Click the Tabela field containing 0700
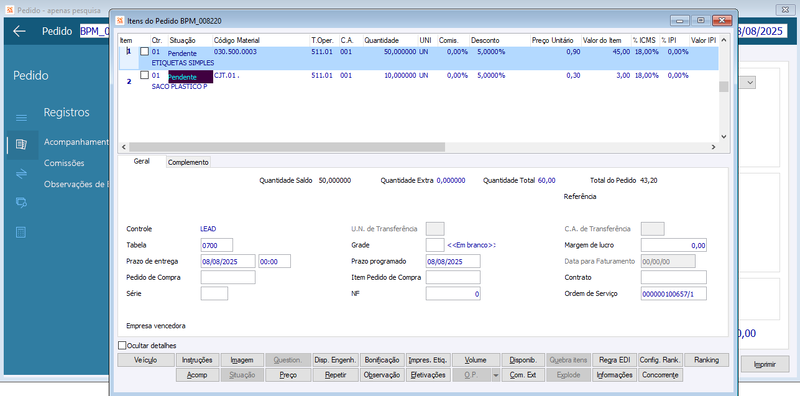 point(217,245)
